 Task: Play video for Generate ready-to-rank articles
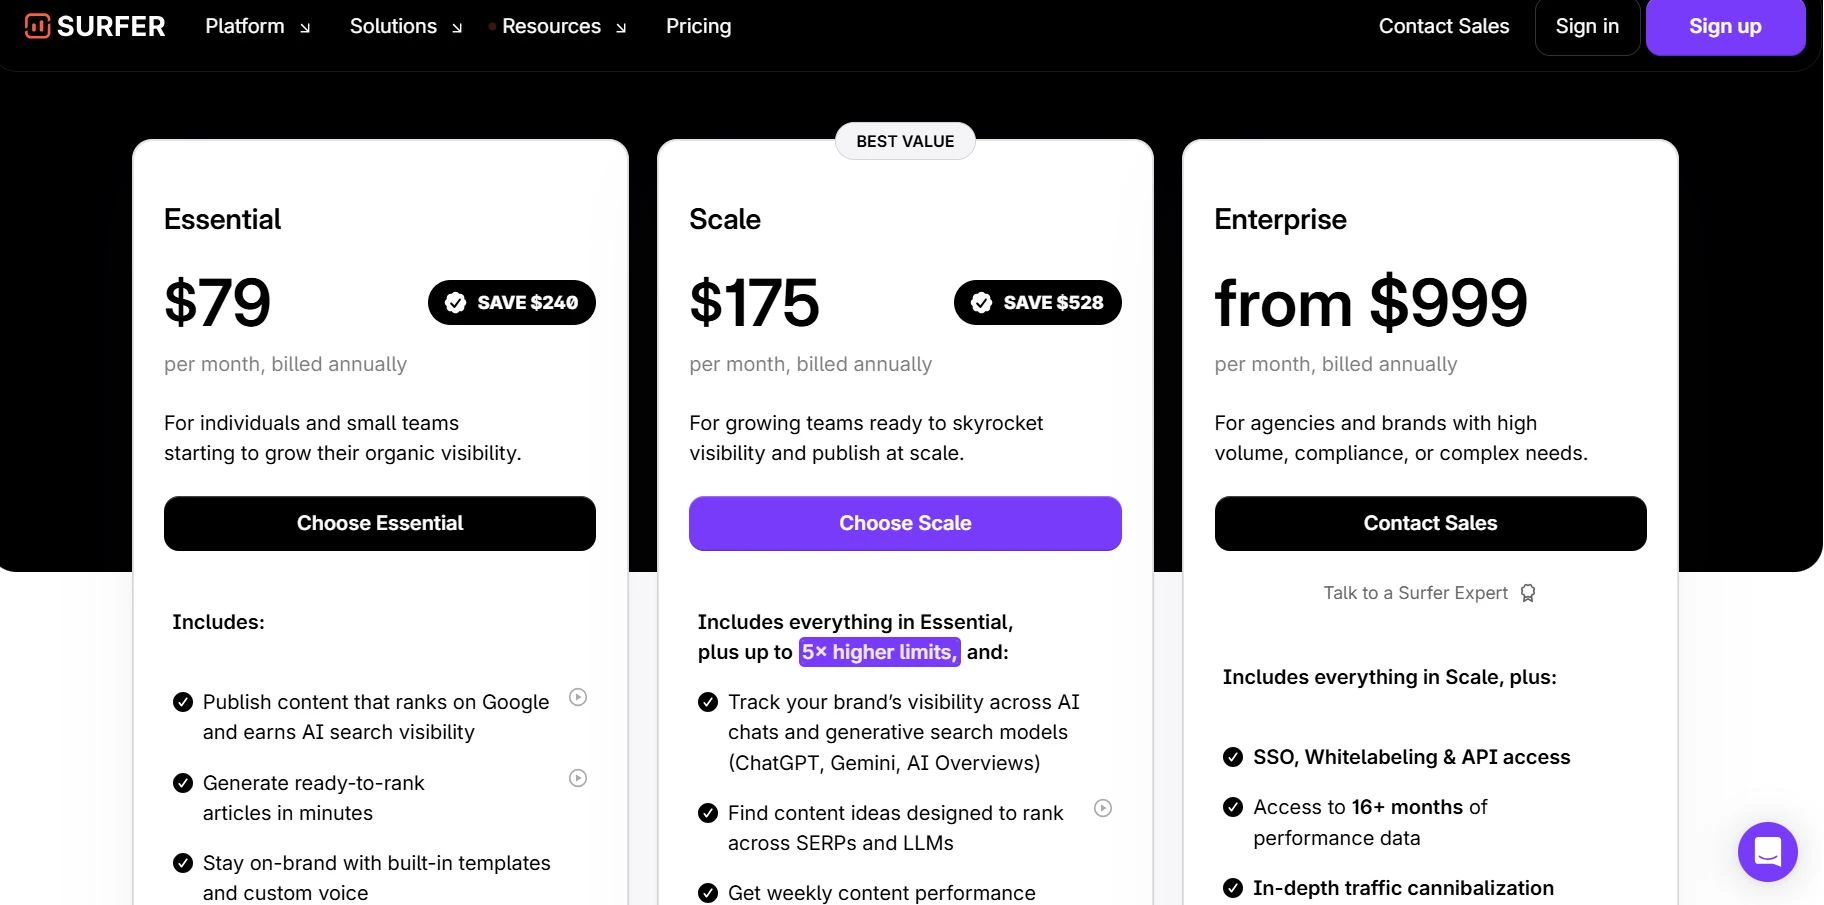tap(578, 778)
